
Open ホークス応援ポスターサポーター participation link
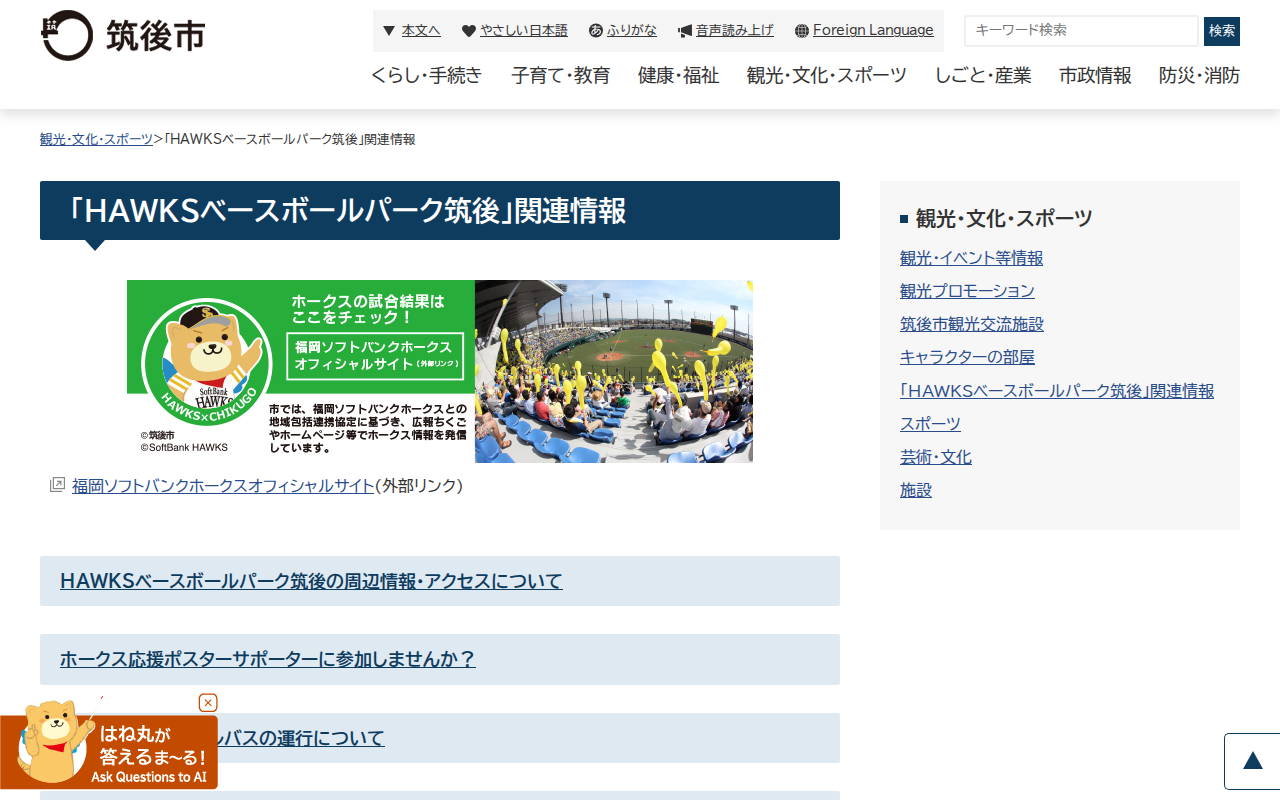point(268,659)
